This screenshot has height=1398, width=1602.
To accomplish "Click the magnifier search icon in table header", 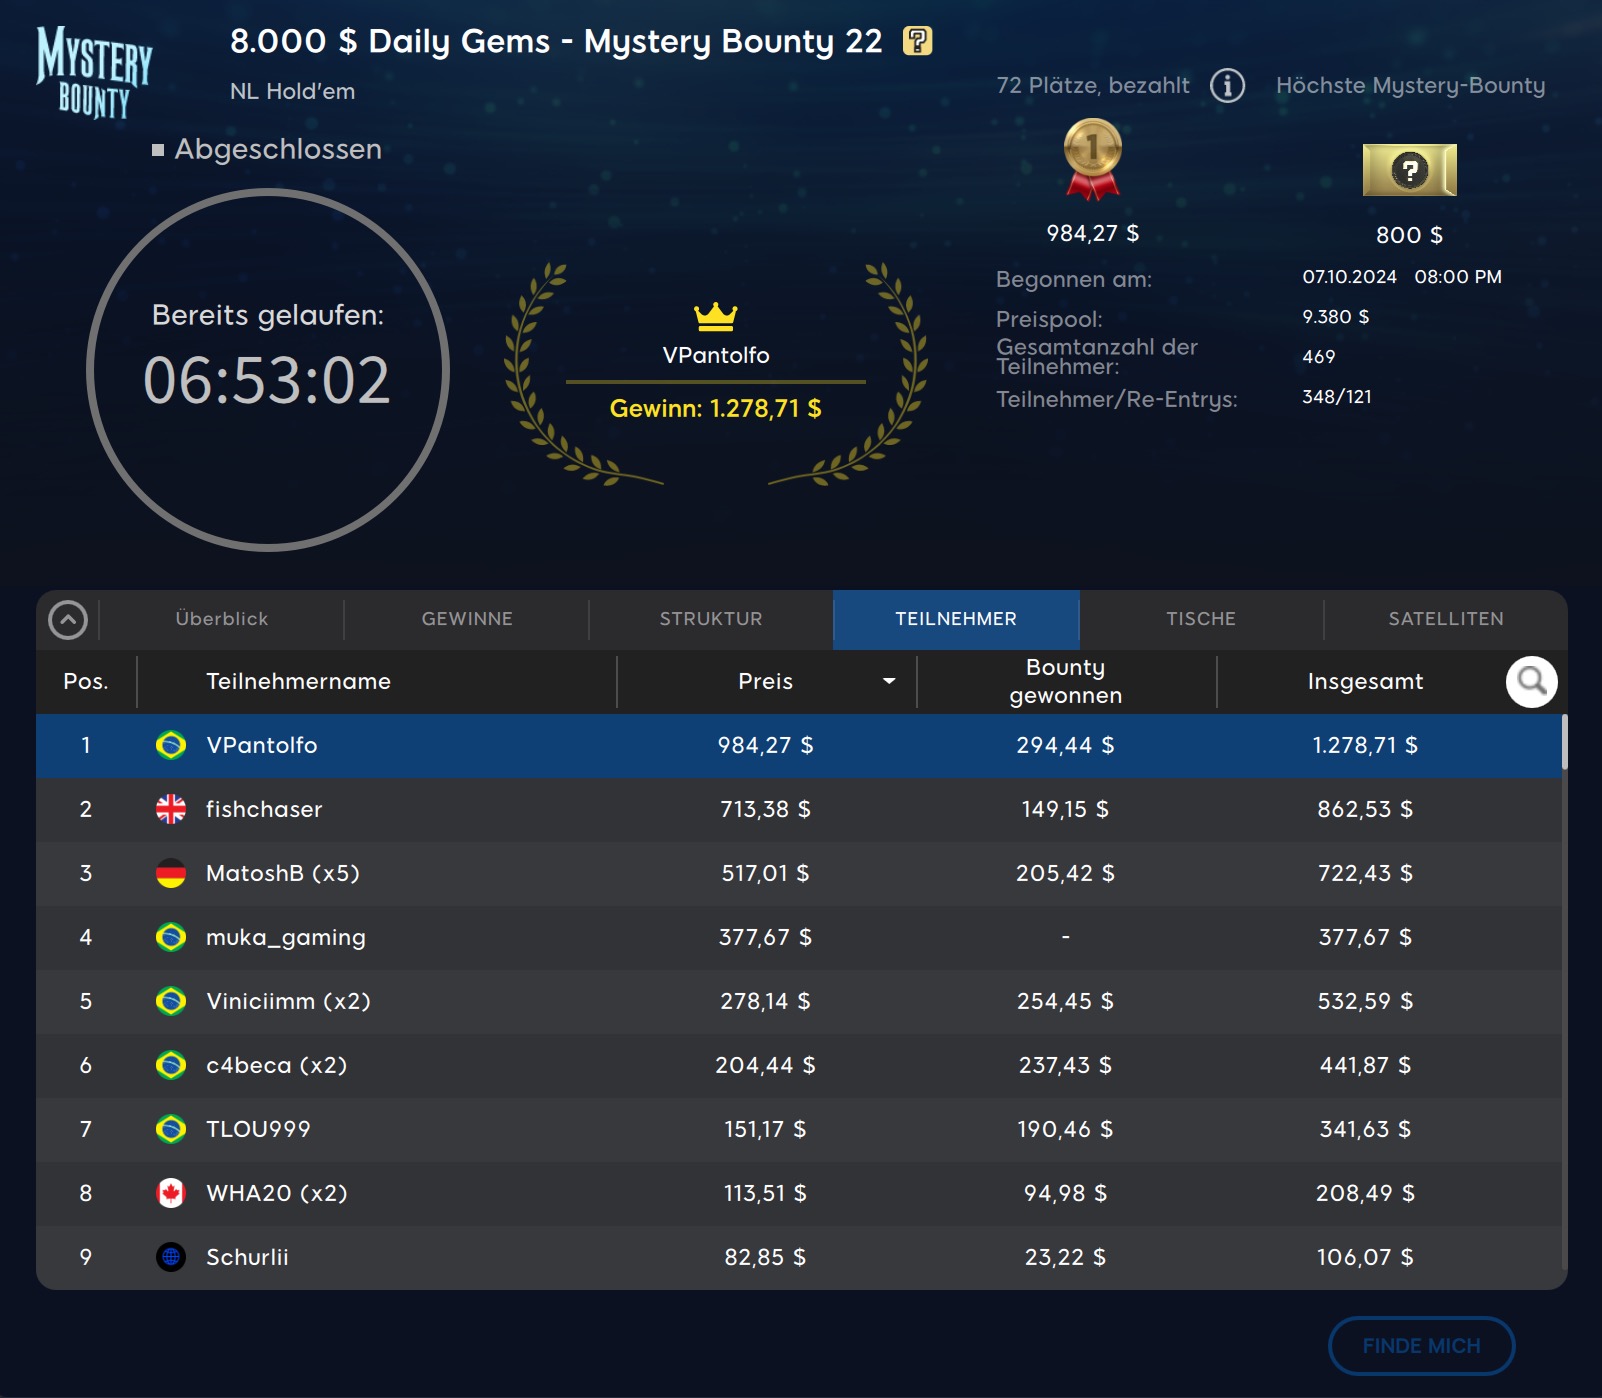I will (x=1531, y=682).
